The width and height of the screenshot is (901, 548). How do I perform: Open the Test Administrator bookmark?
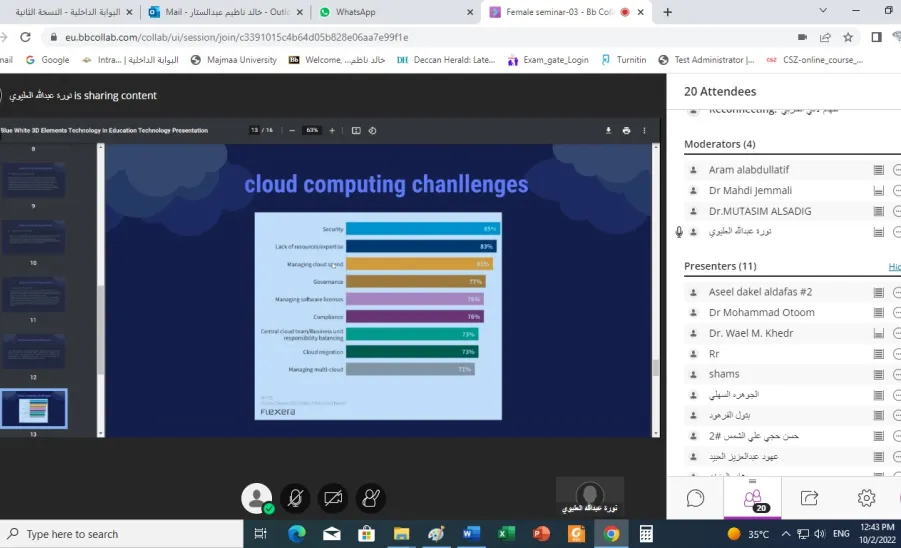coord(706,60)
